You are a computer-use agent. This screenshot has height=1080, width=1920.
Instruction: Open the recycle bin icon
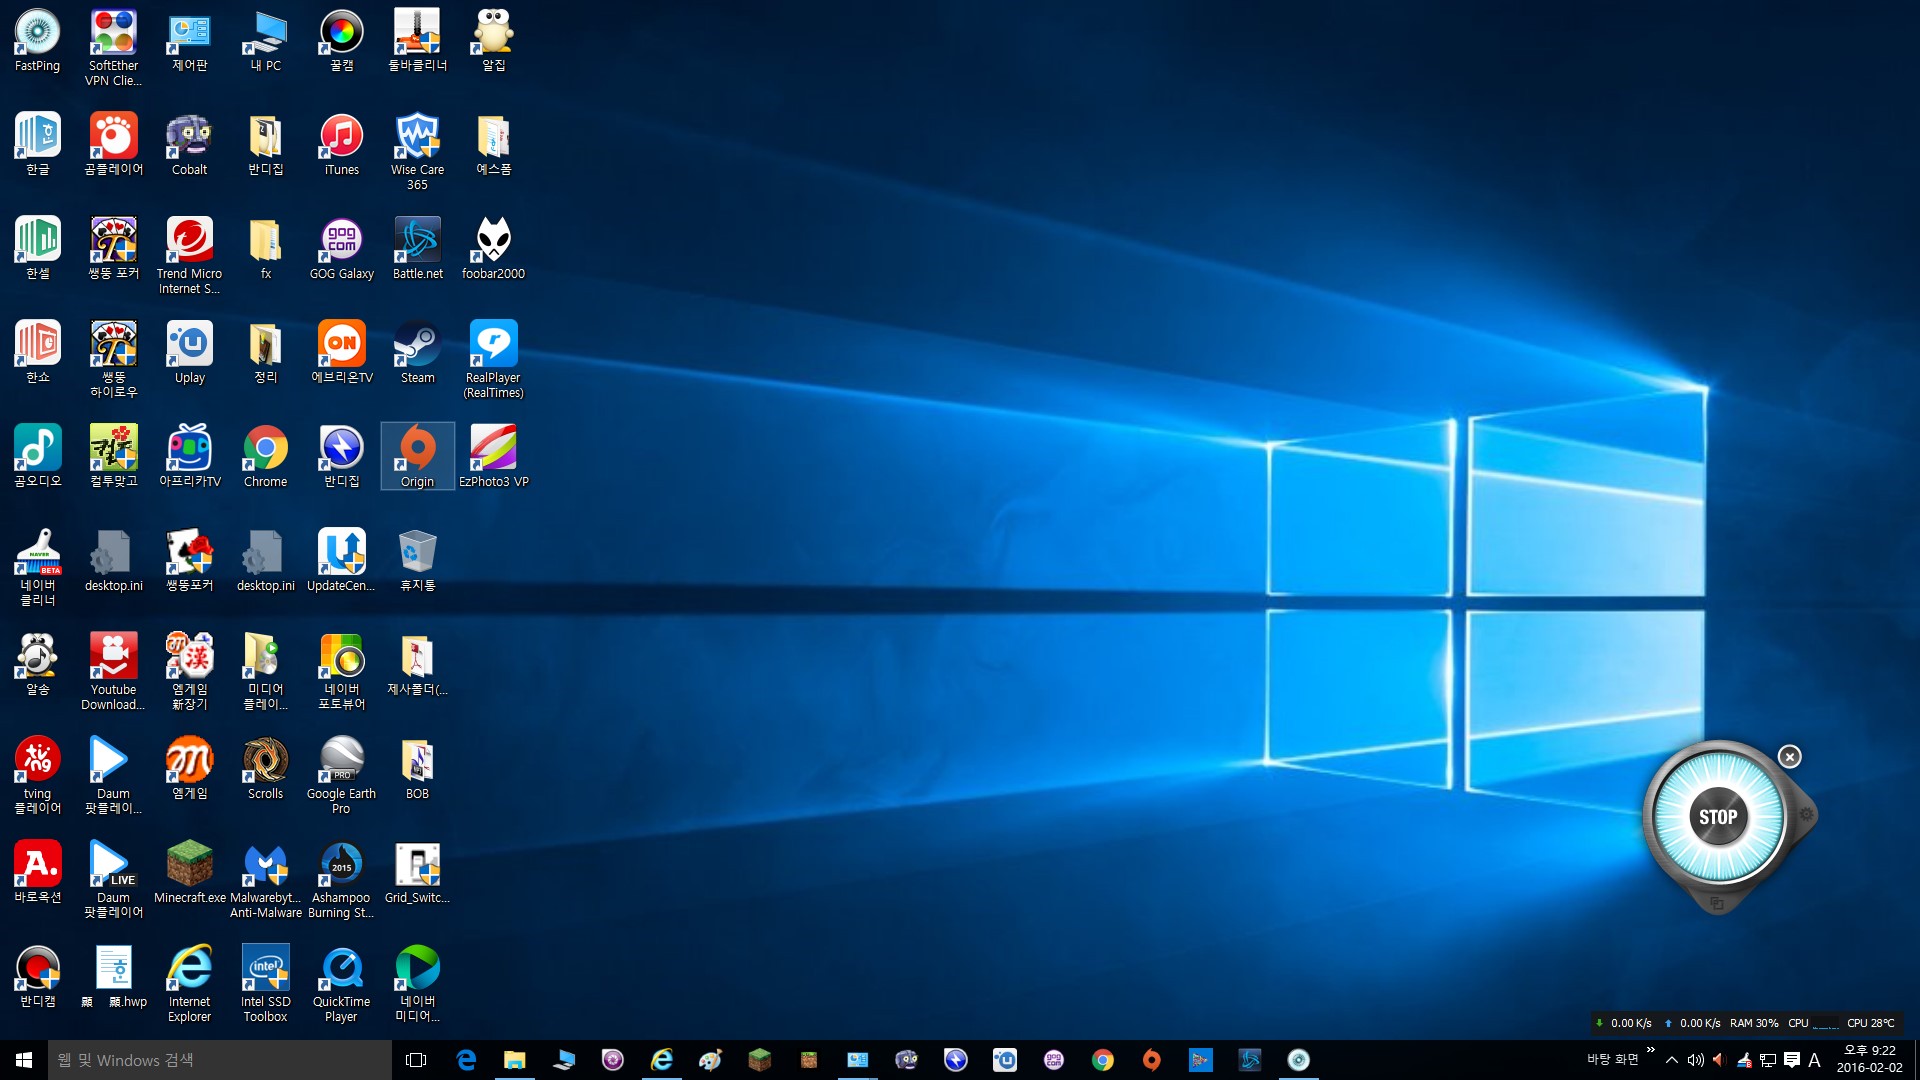[417, 561]
